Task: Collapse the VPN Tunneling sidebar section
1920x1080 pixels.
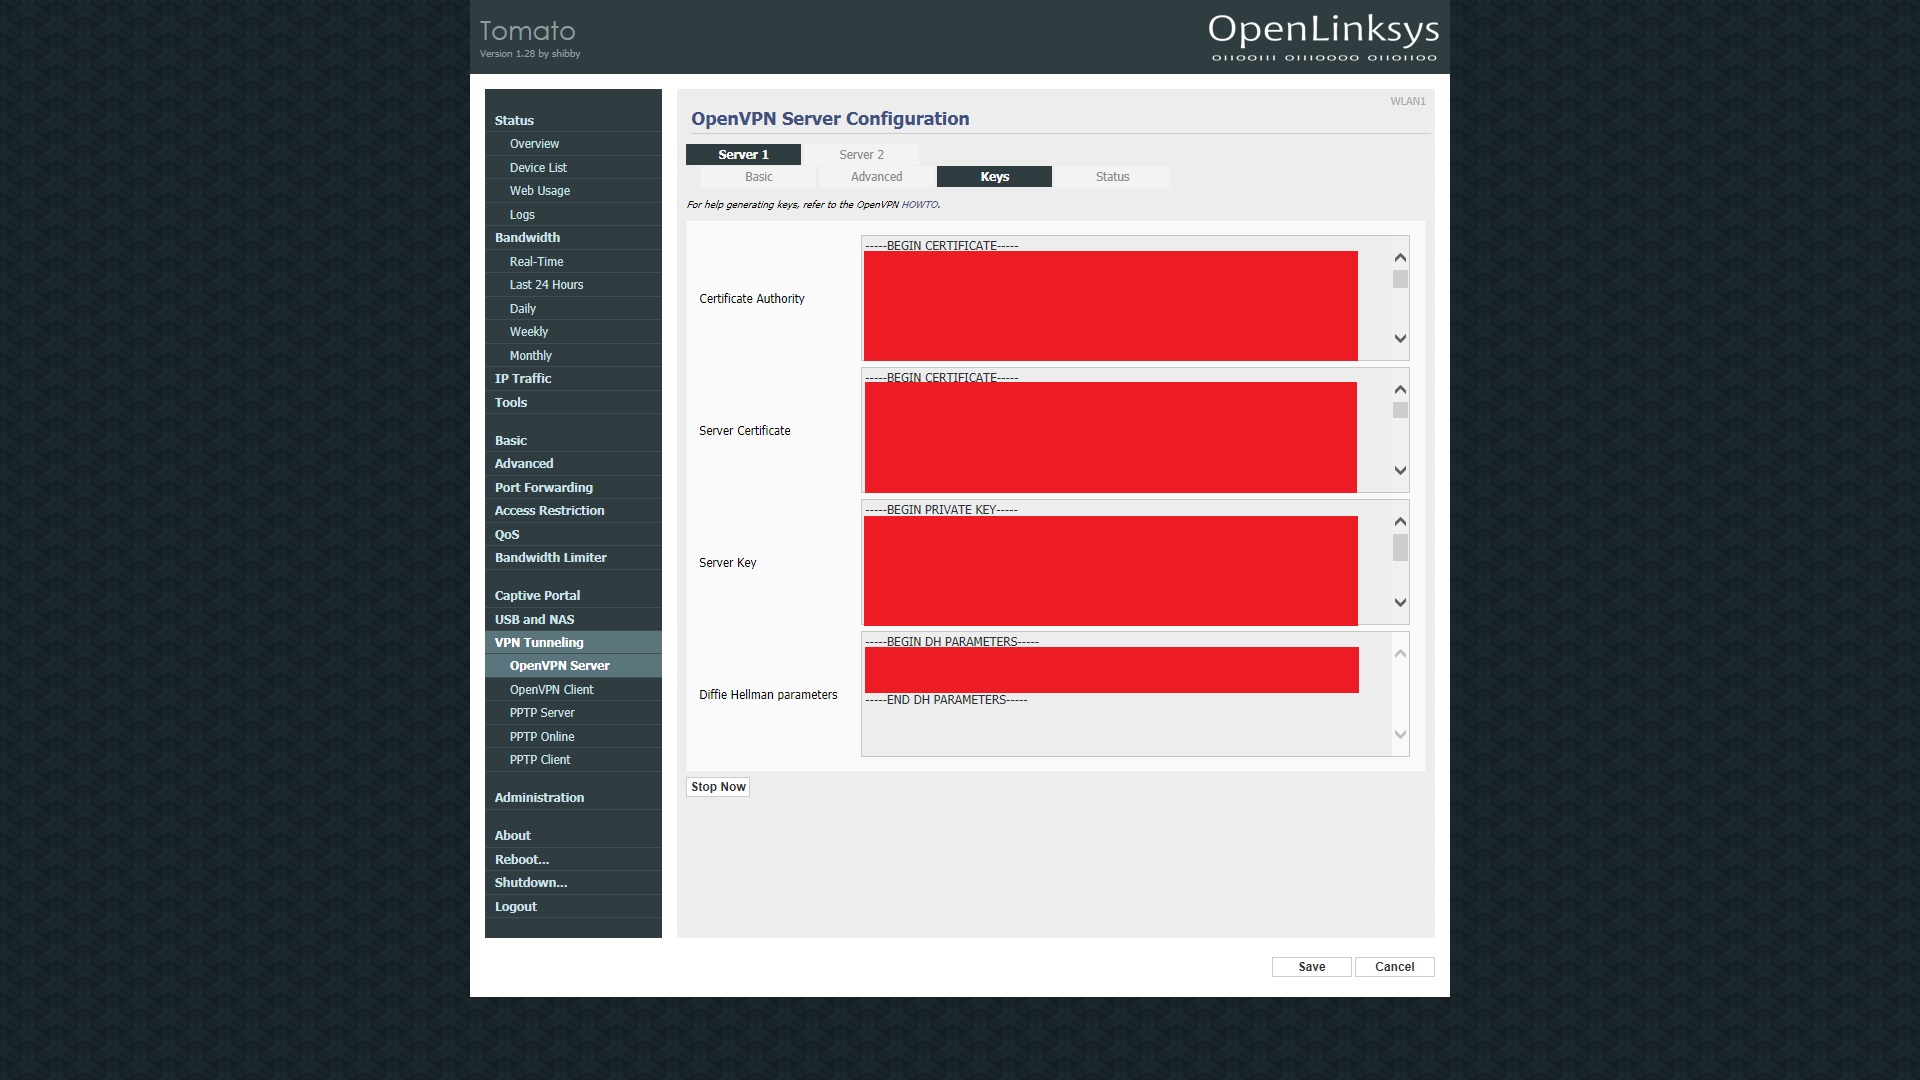Action: point(539,643)
